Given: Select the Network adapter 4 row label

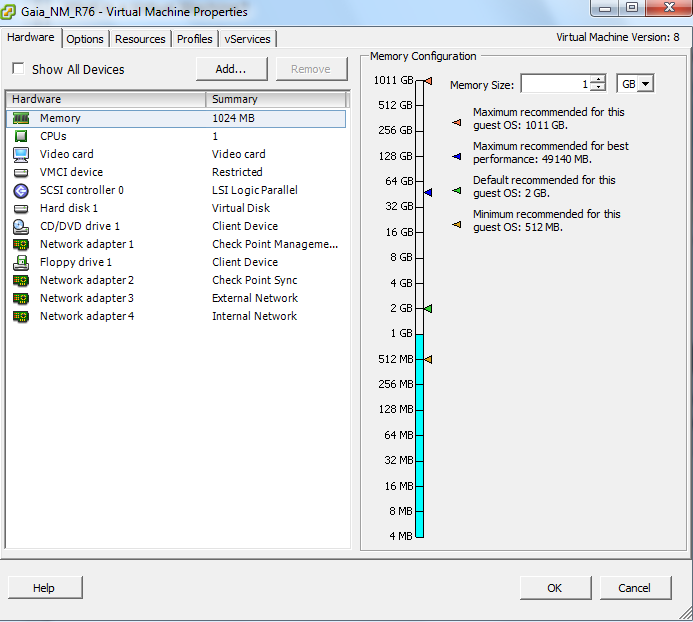Looking at the screenshot, I should tap(87, 317).
